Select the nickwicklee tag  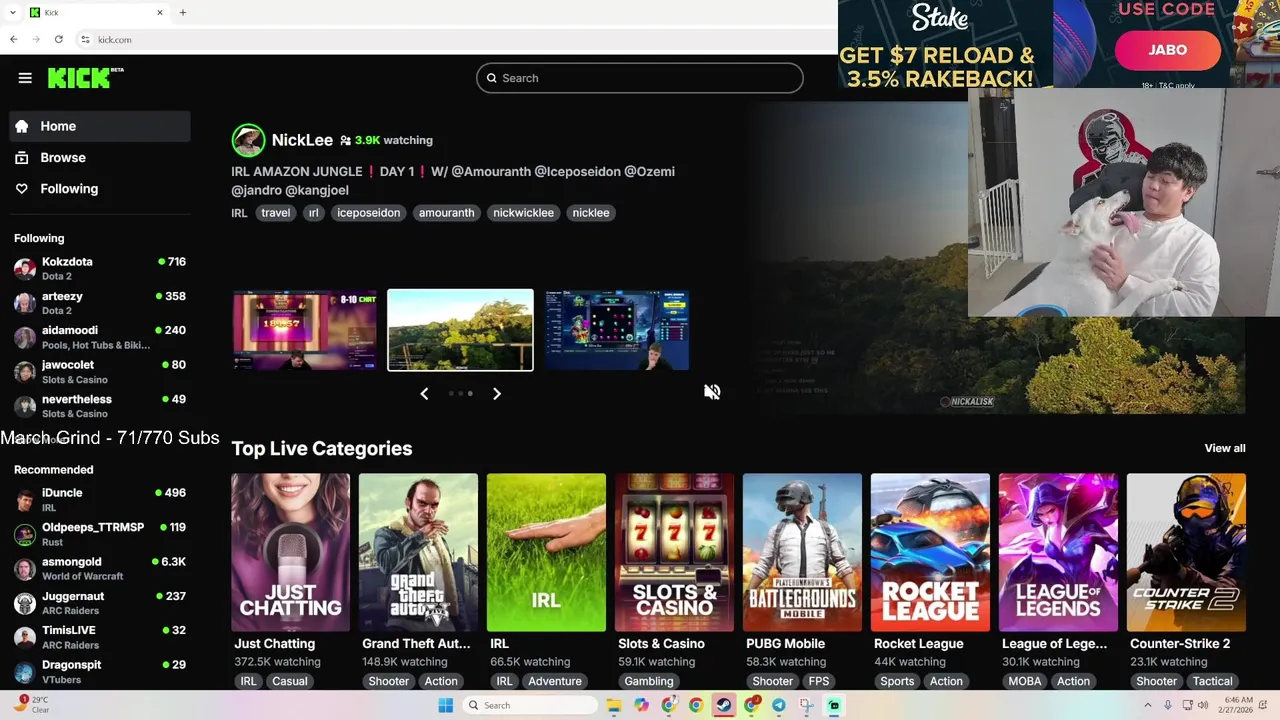[523, 213]
